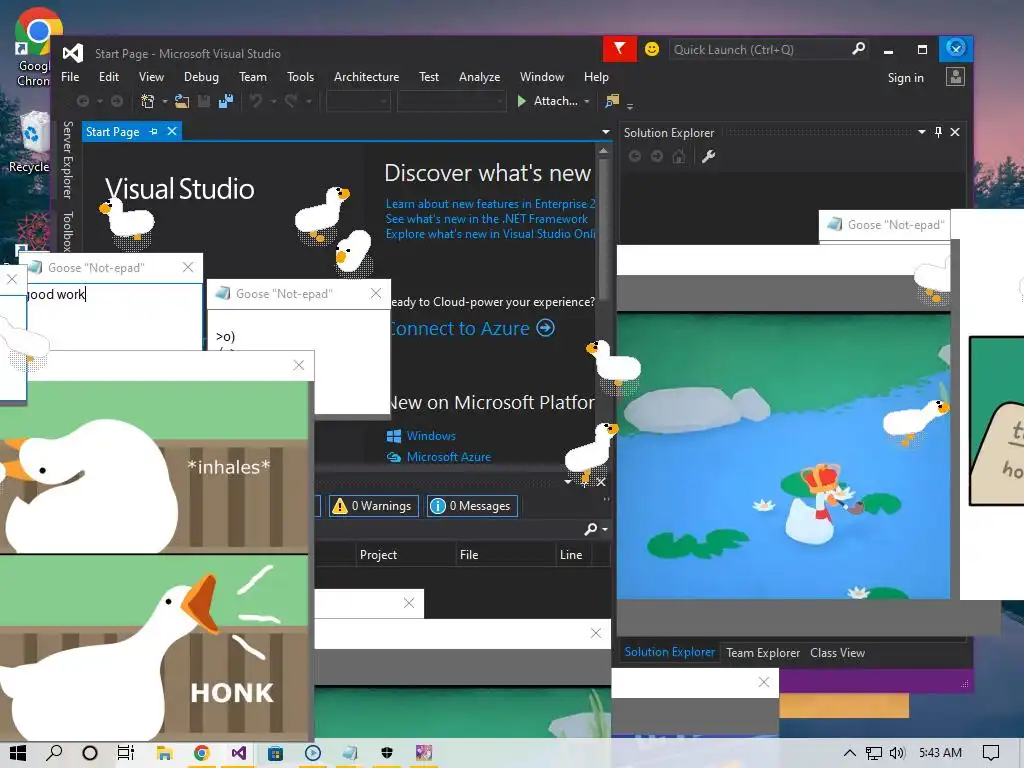1024x768 pixels.
Task: Toggle the 0 Warnings filter
Action: (374, 505)
